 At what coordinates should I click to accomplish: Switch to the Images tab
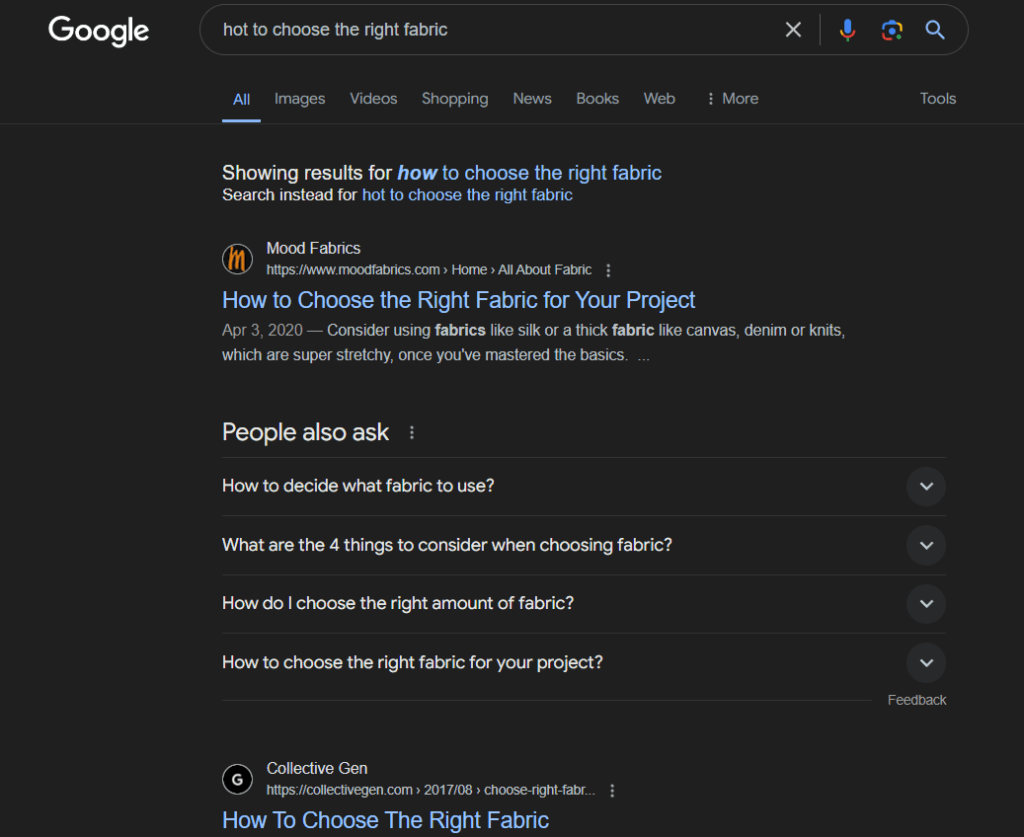click(299, 99)
